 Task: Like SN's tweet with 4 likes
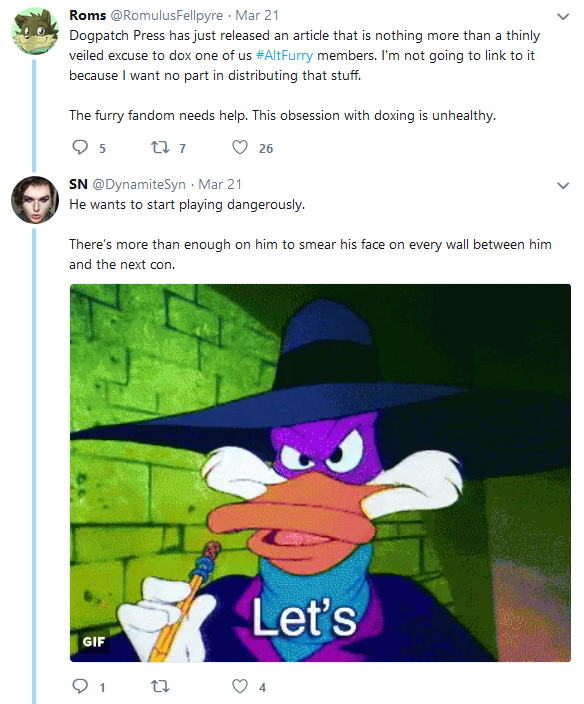240,686
